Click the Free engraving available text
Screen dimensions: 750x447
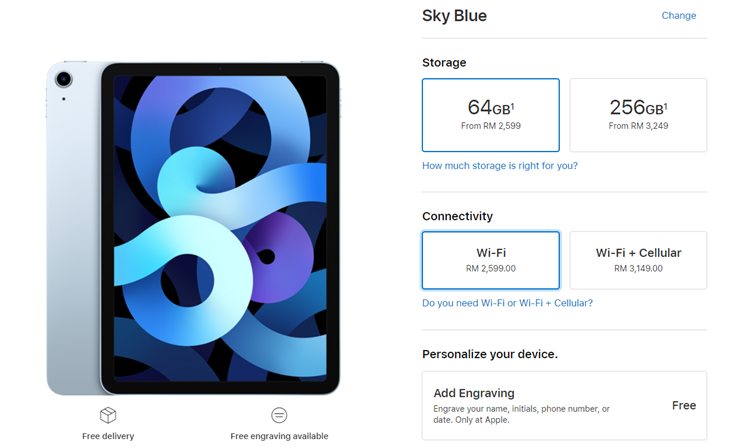click(279, 436)
